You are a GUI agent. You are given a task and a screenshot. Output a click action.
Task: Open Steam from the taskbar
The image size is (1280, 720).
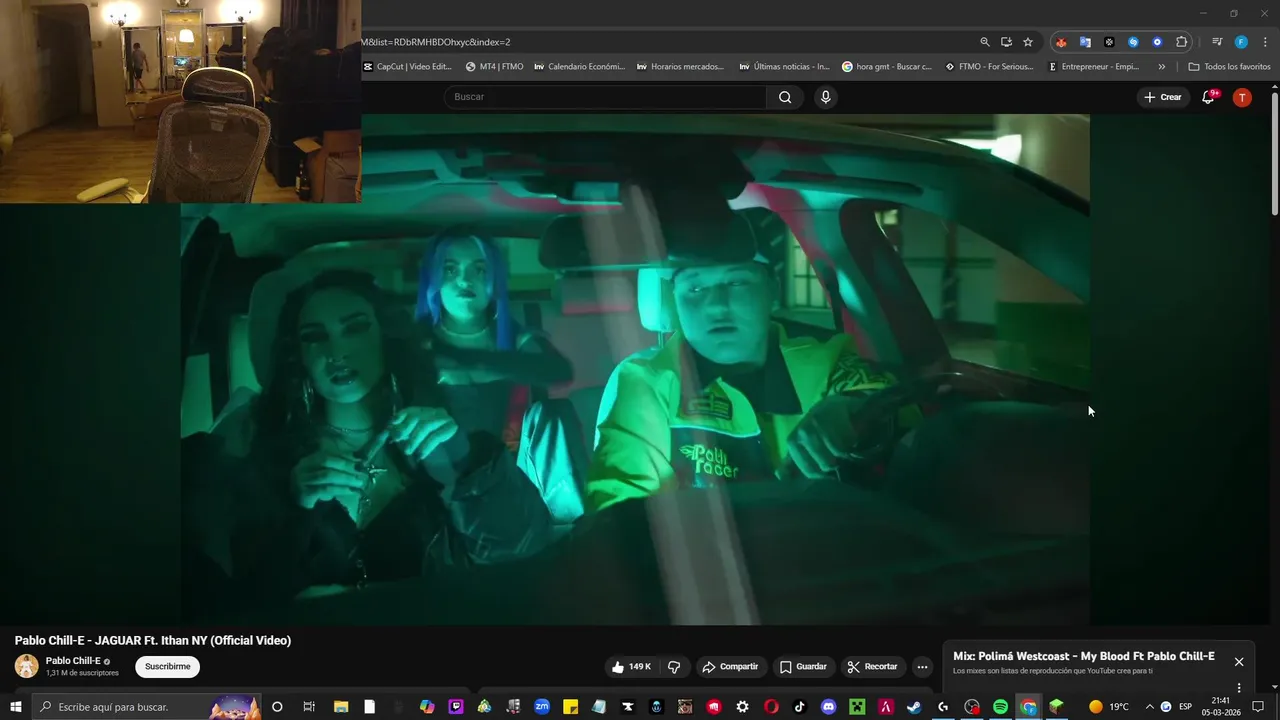(x=914, y=707)
